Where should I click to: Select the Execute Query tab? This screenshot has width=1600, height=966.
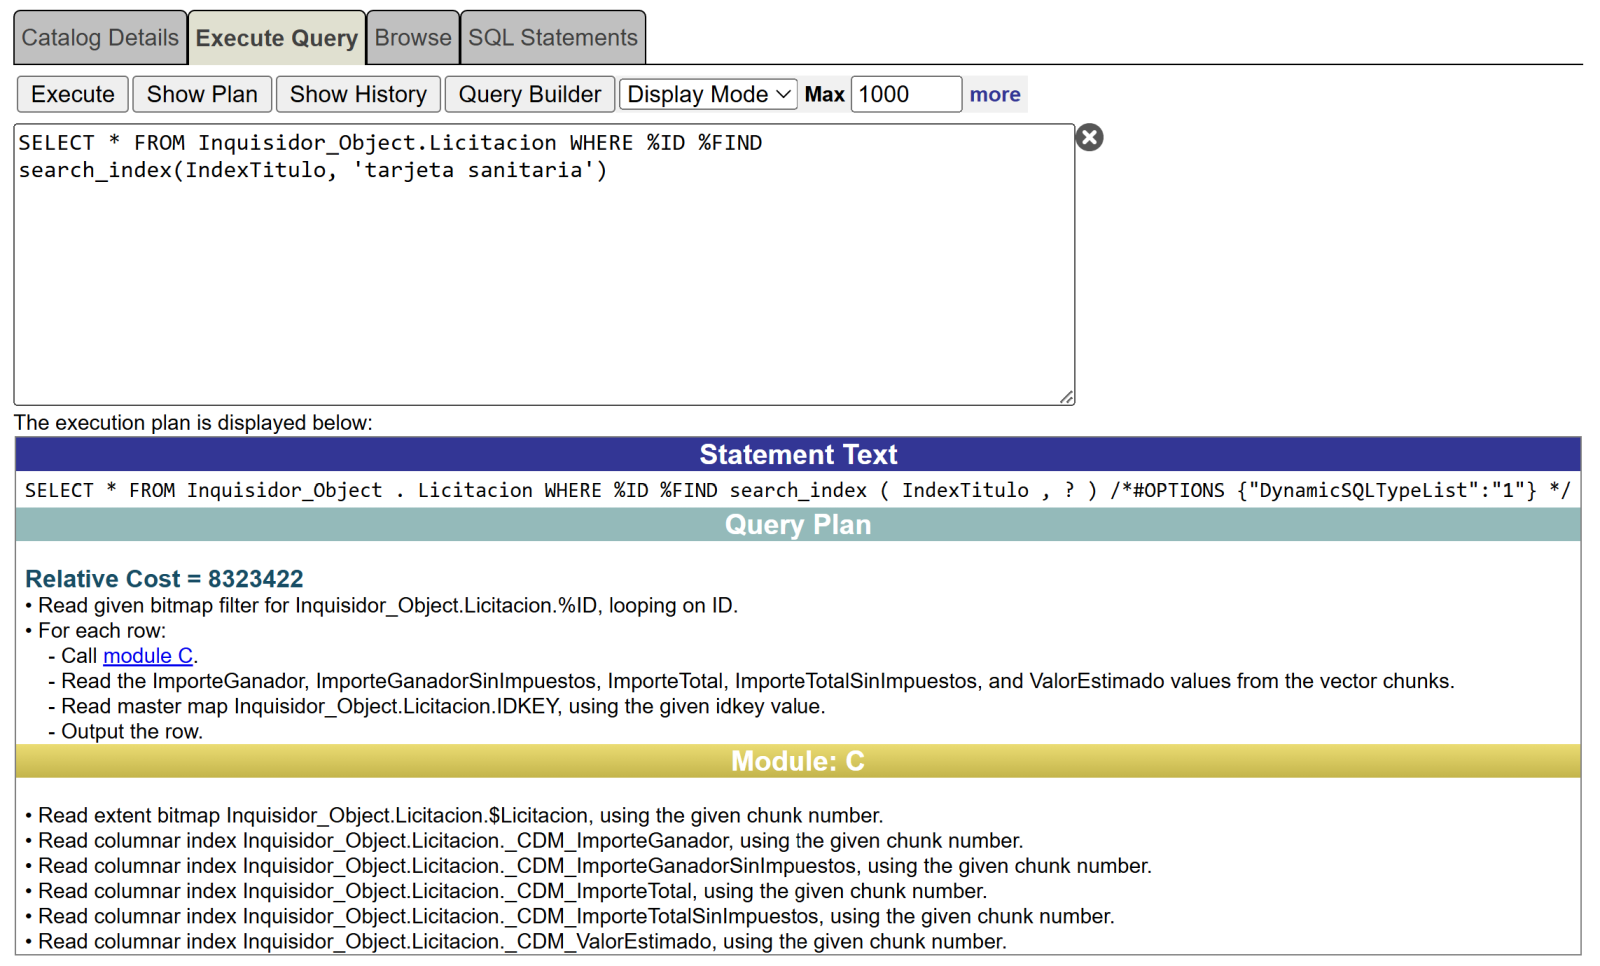click(x=276, y=38)
